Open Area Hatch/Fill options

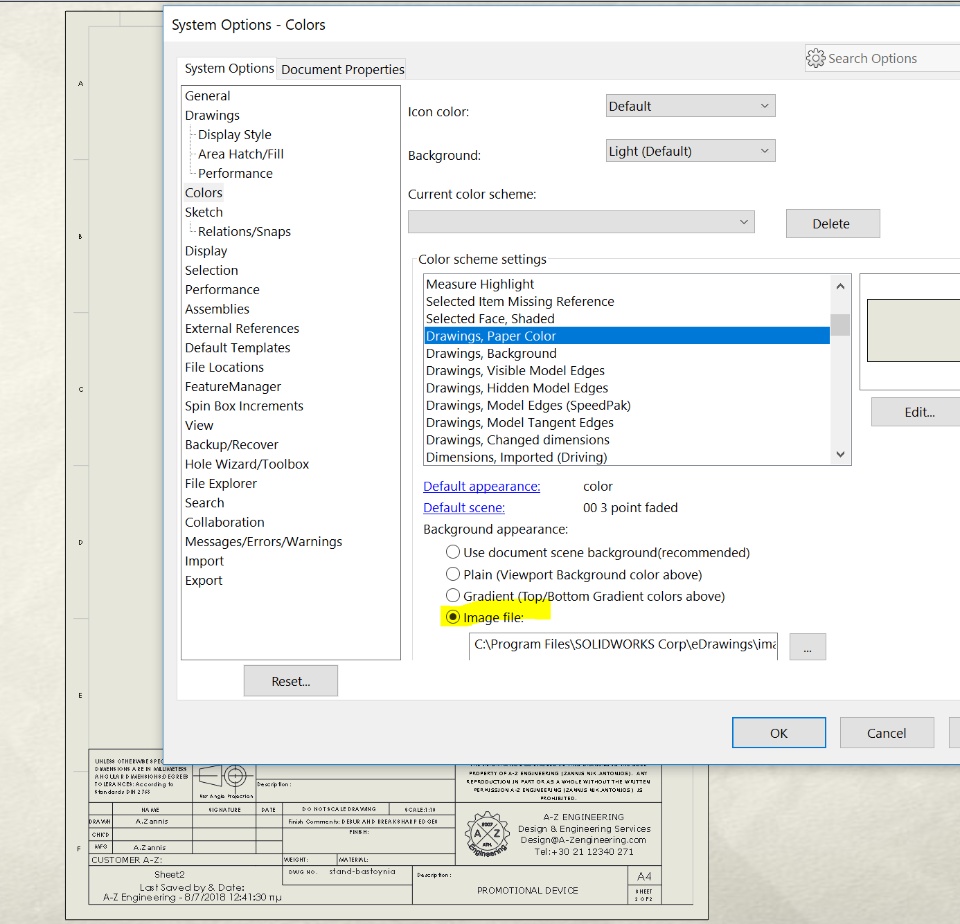(241, 154)
